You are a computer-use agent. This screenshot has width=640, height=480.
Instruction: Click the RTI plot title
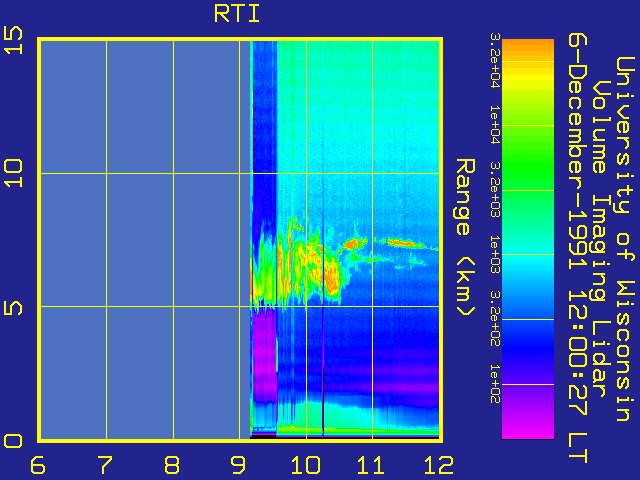tap(237, 14)
